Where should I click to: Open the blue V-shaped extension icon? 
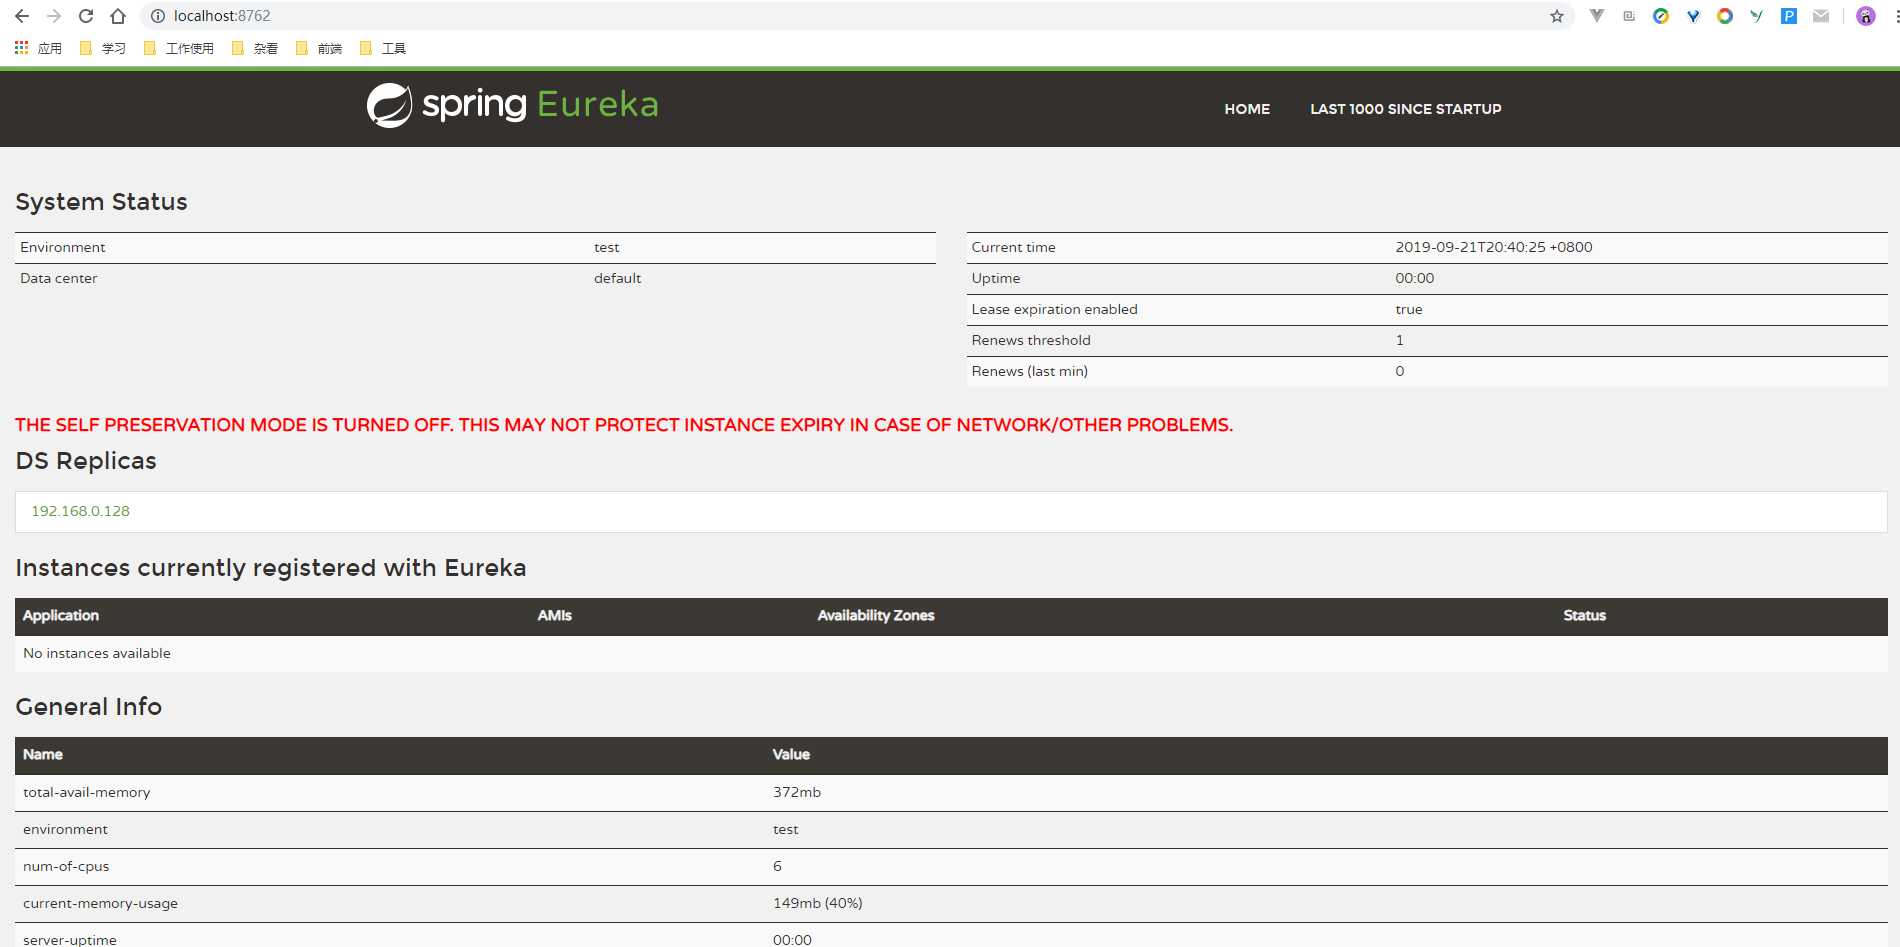click(x=1693, y=16)
